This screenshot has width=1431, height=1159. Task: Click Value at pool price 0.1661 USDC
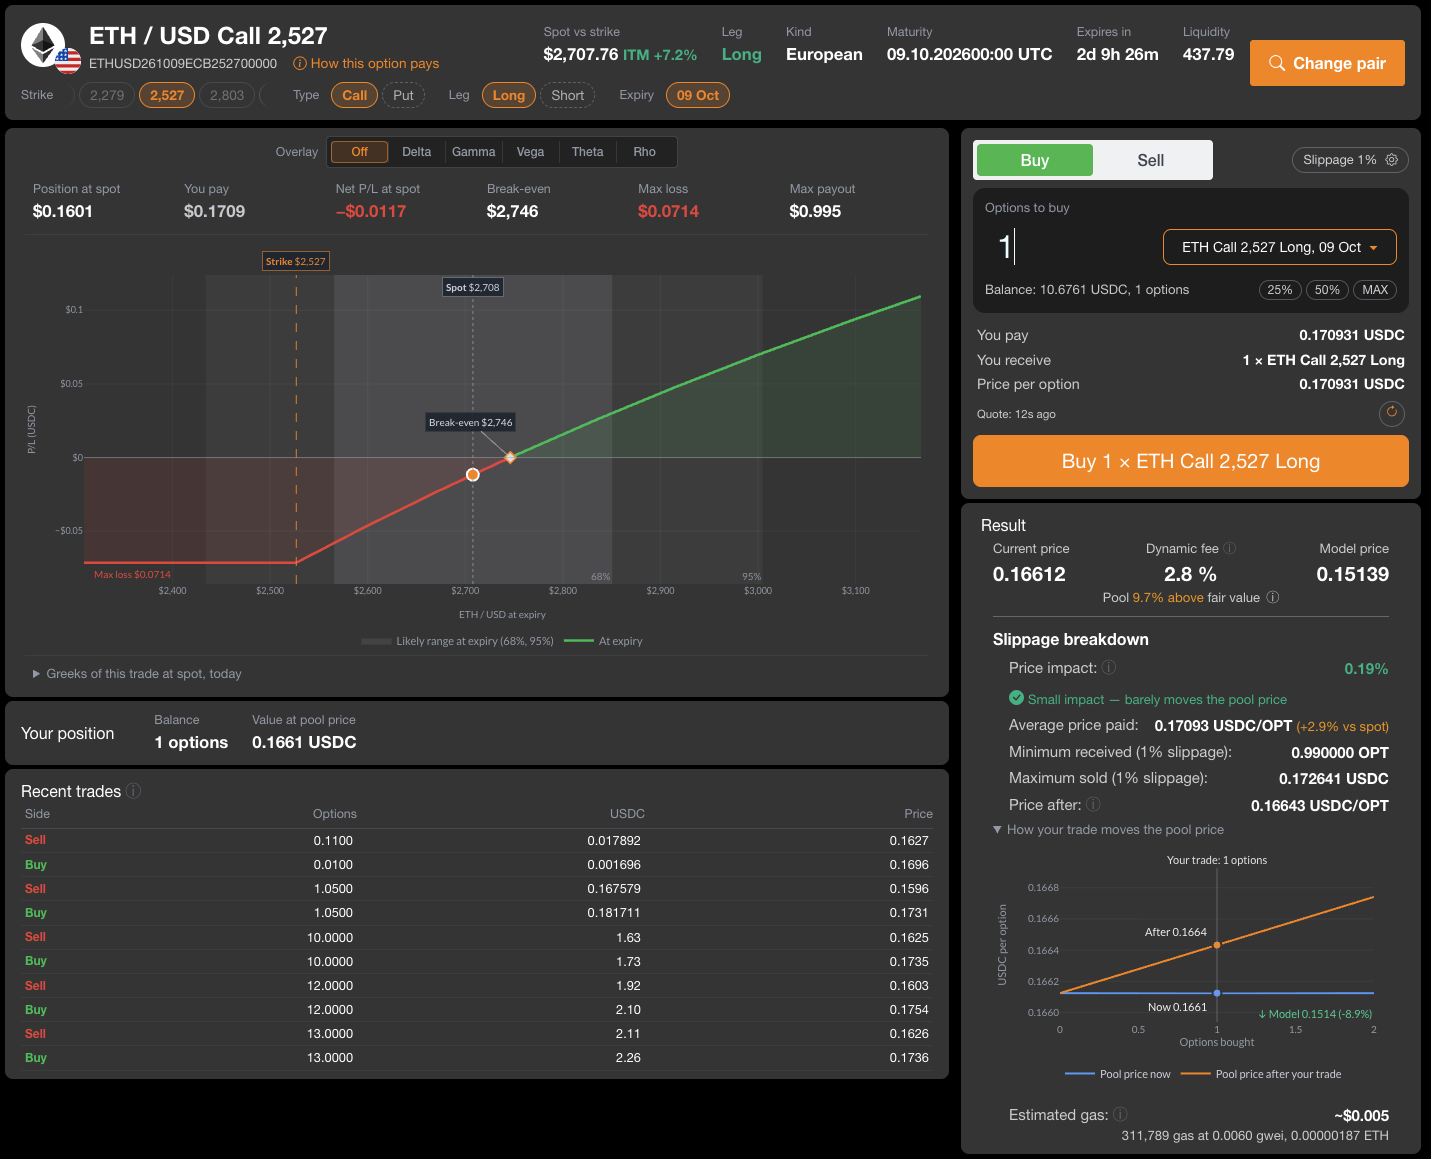[x=304, y=742]
